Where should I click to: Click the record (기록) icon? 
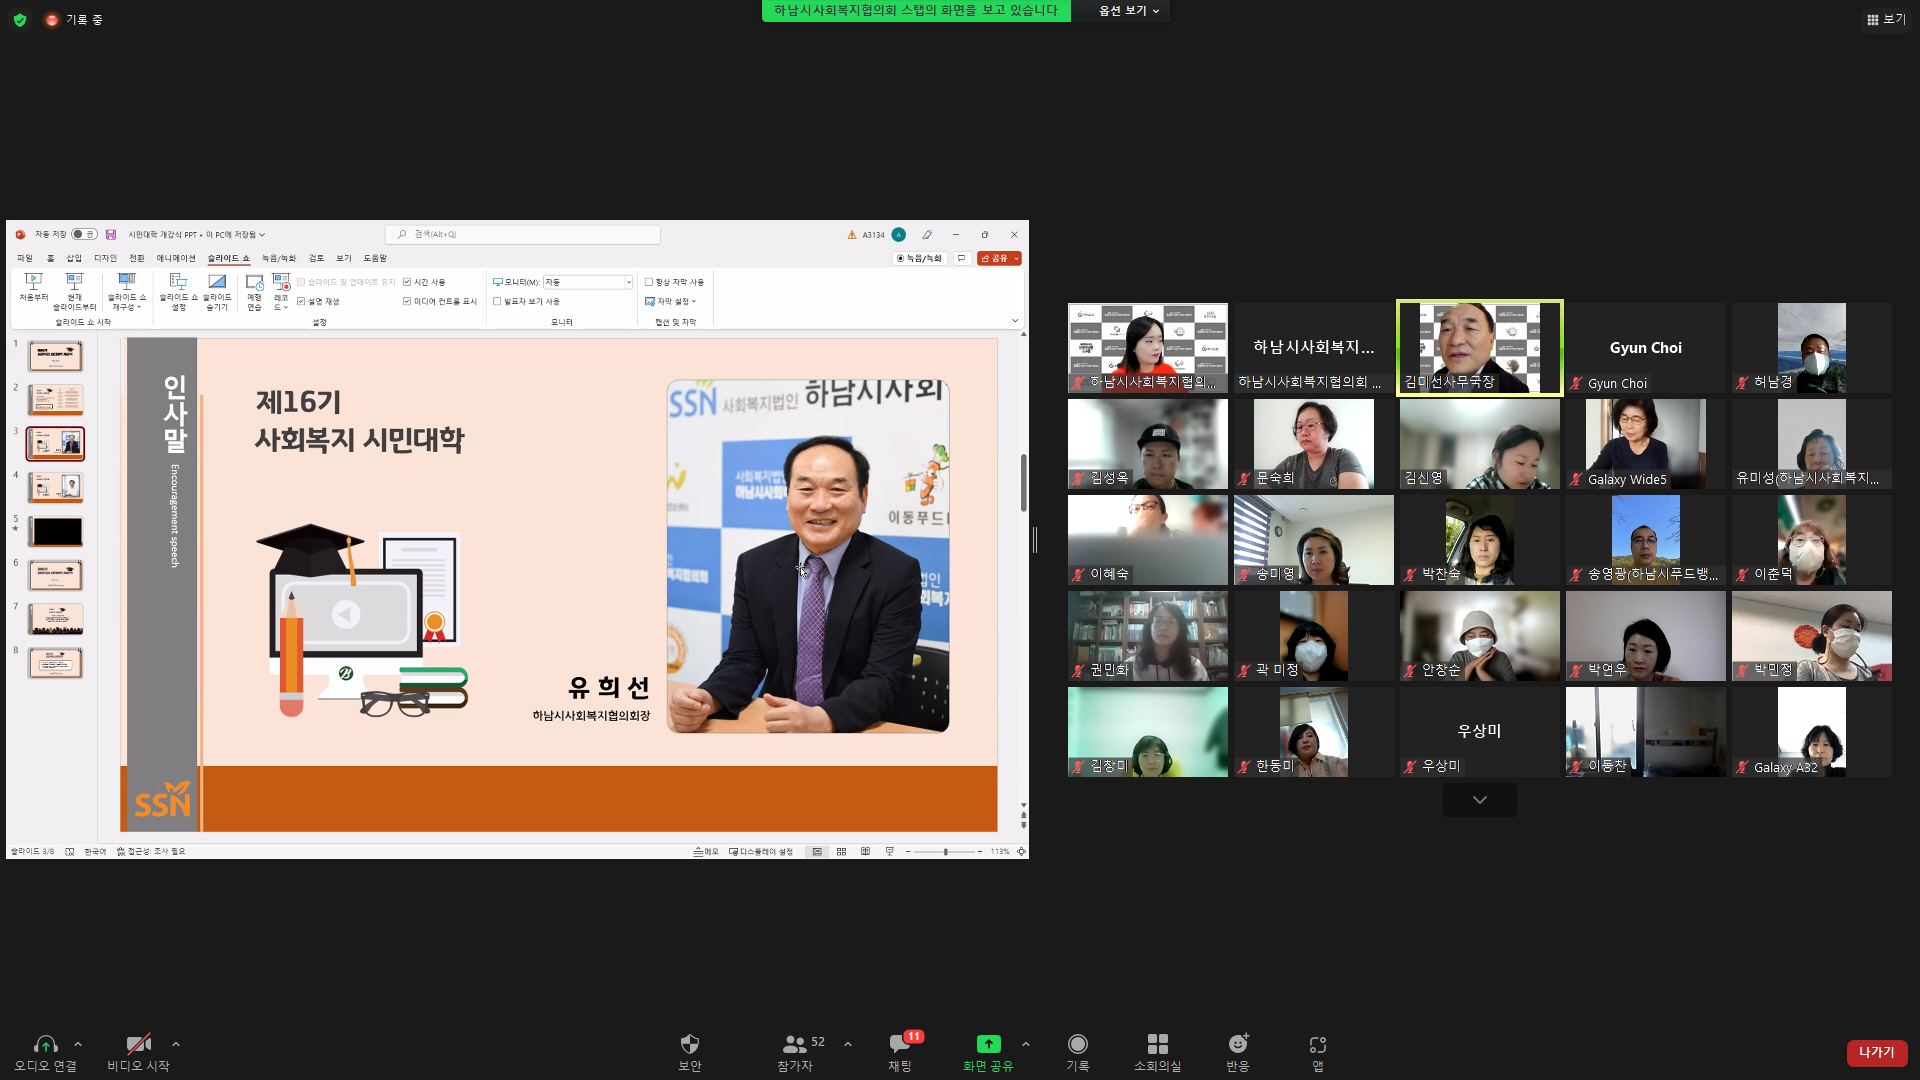(1077, 1044)
